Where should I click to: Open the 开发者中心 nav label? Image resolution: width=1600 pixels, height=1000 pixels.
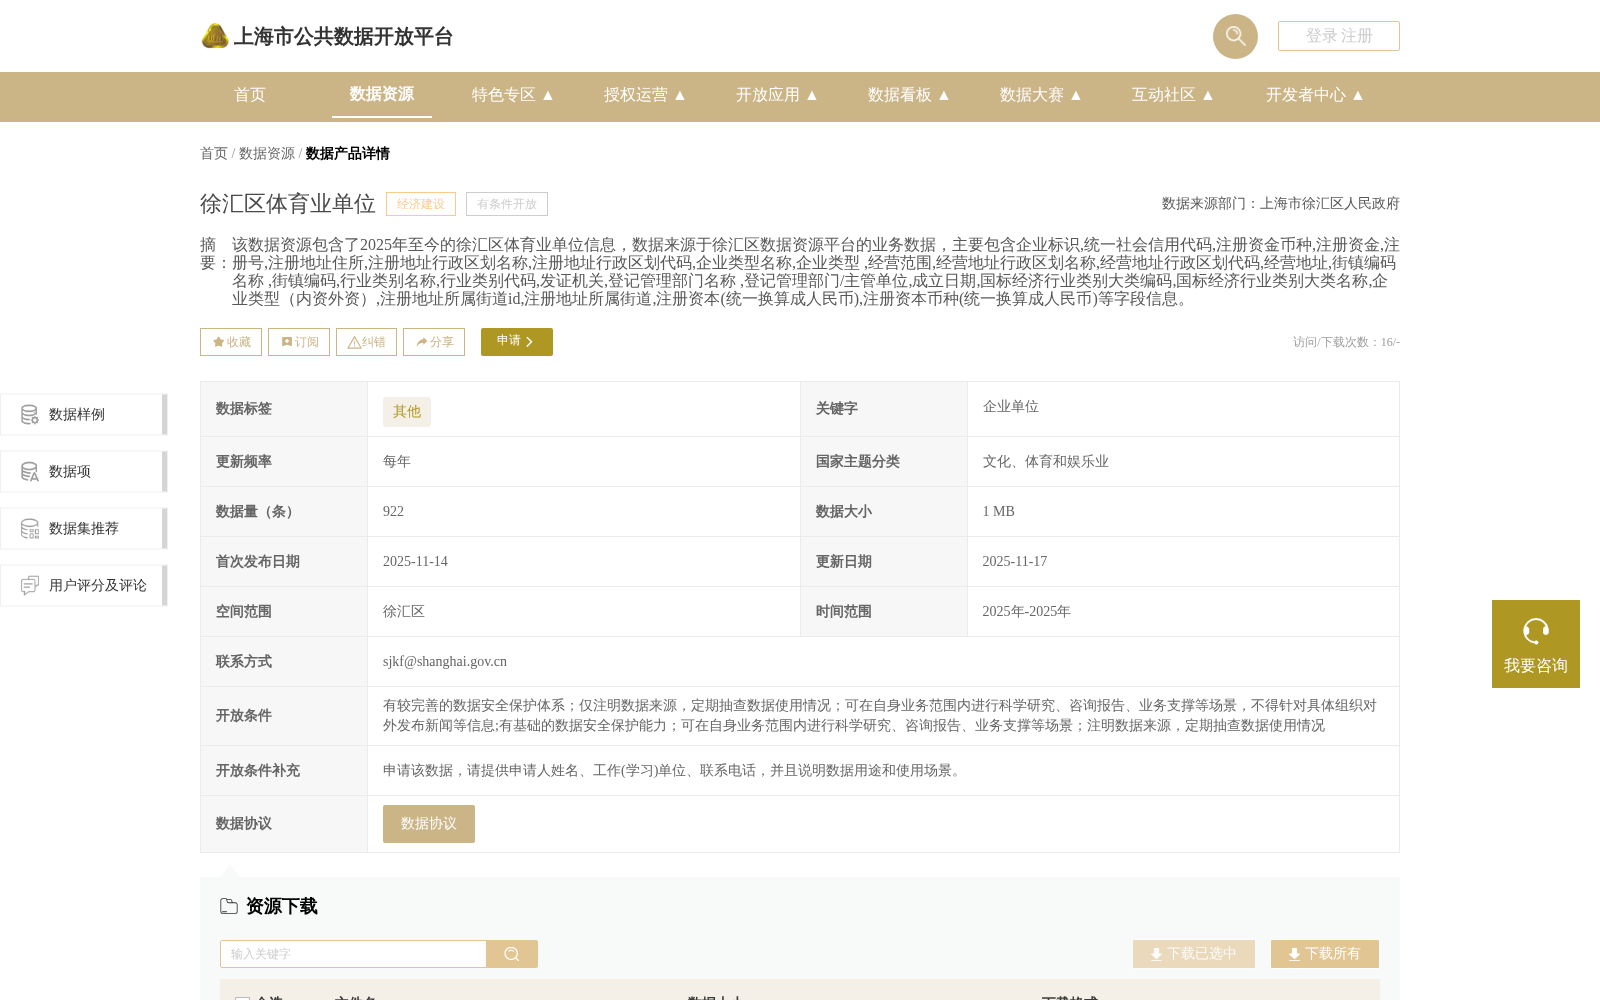[x=1306, y=95]
